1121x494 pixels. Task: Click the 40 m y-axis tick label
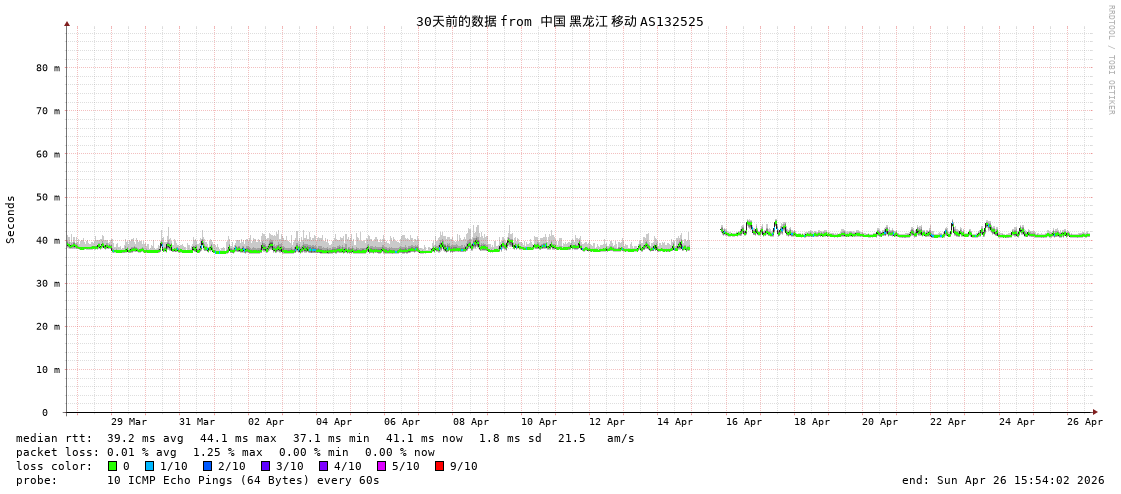(49, 240)
